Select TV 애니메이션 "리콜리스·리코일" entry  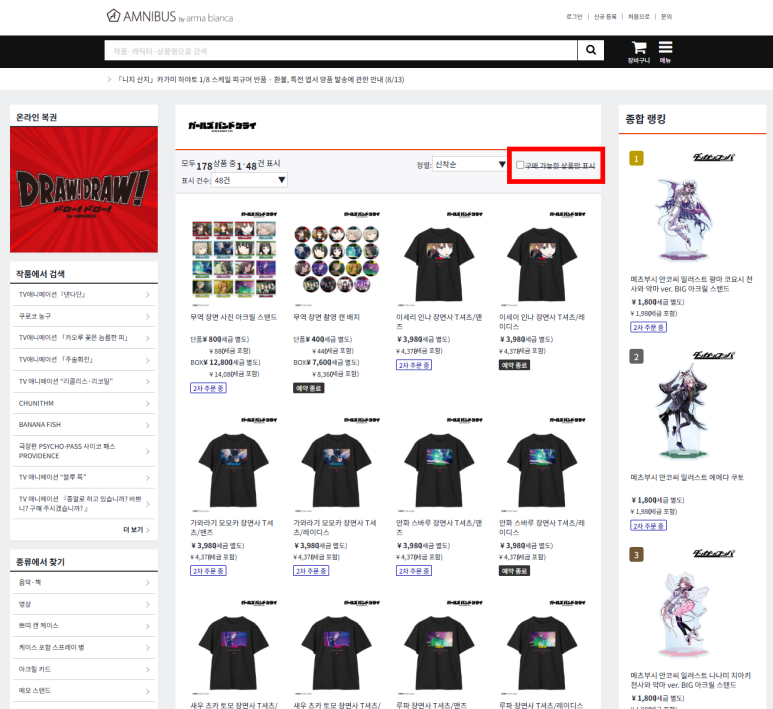[x=84, y=382]
